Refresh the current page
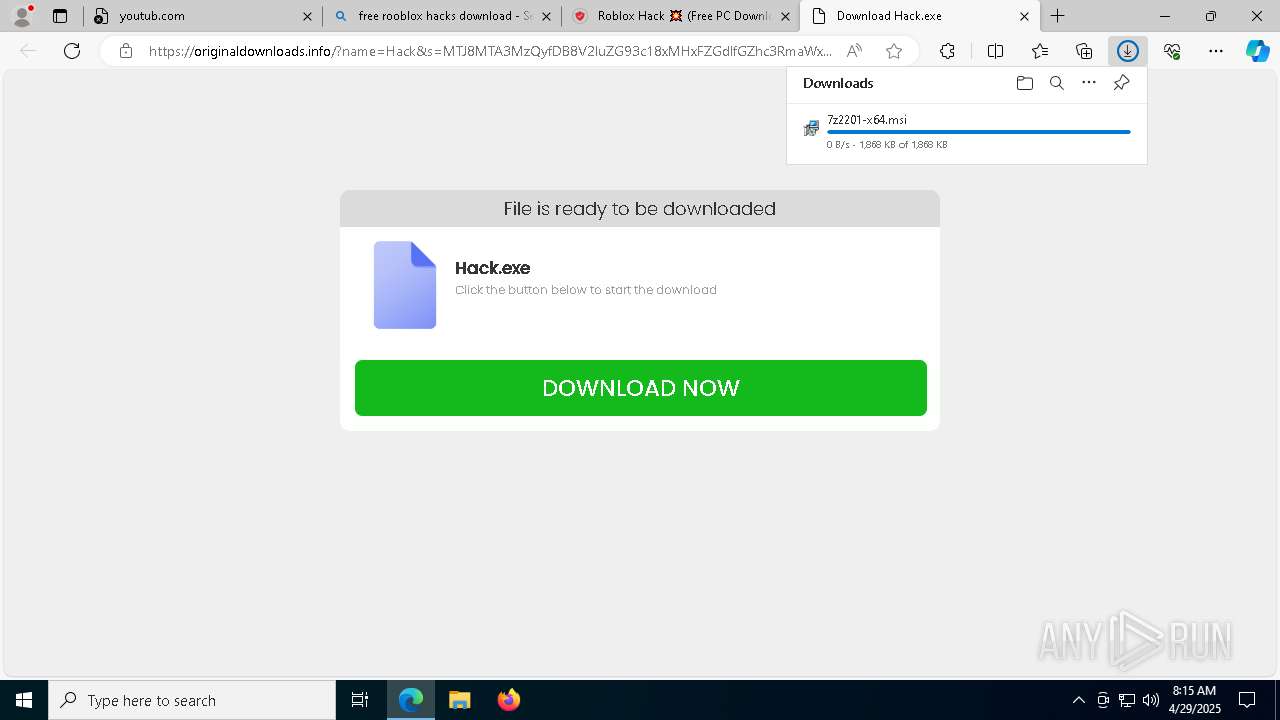 click(x=72, y=51)
